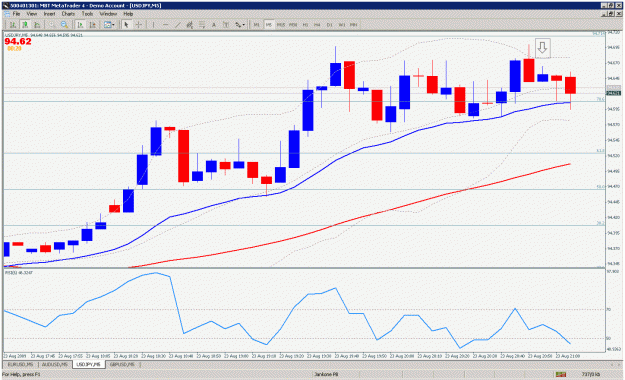Set timeframe to H4
Viewport: 625px width, 380px height.
point(317,25)
